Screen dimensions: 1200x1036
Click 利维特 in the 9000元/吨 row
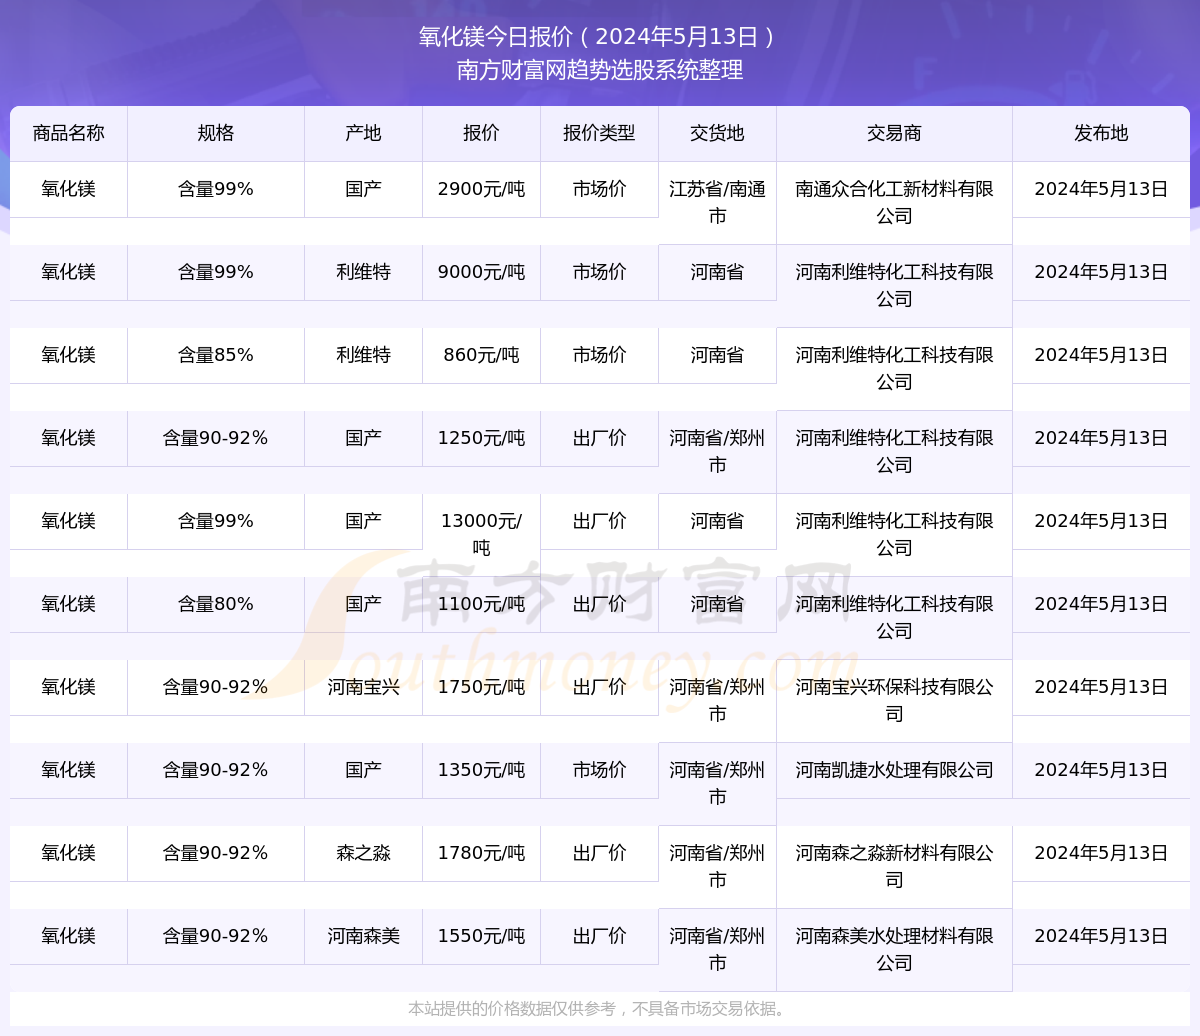(x=363, y=272)
